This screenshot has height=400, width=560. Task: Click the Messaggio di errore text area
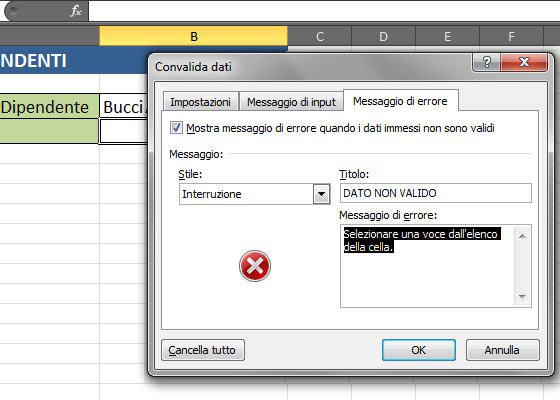coord(428,266)
